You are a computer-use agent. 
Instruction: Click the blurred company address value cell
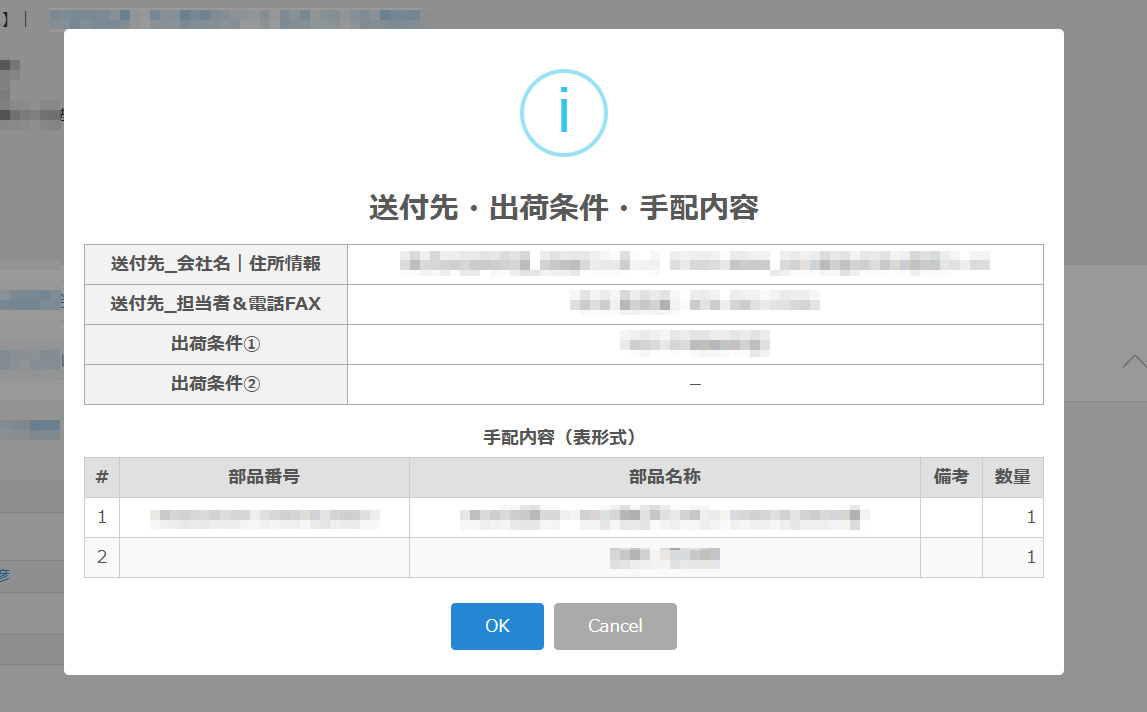click(x=695, y=264)
